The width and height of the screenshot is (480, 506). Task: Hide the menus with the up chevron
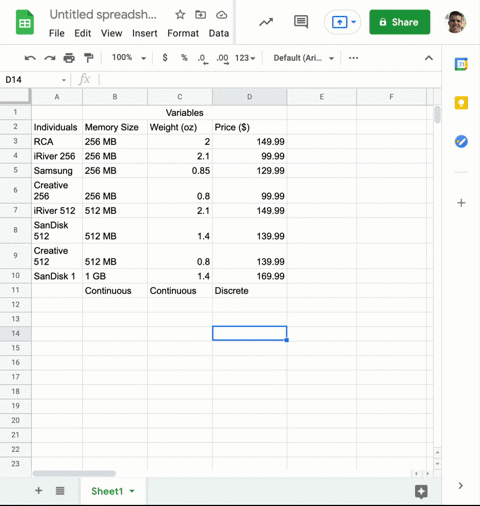click(429, 58)
